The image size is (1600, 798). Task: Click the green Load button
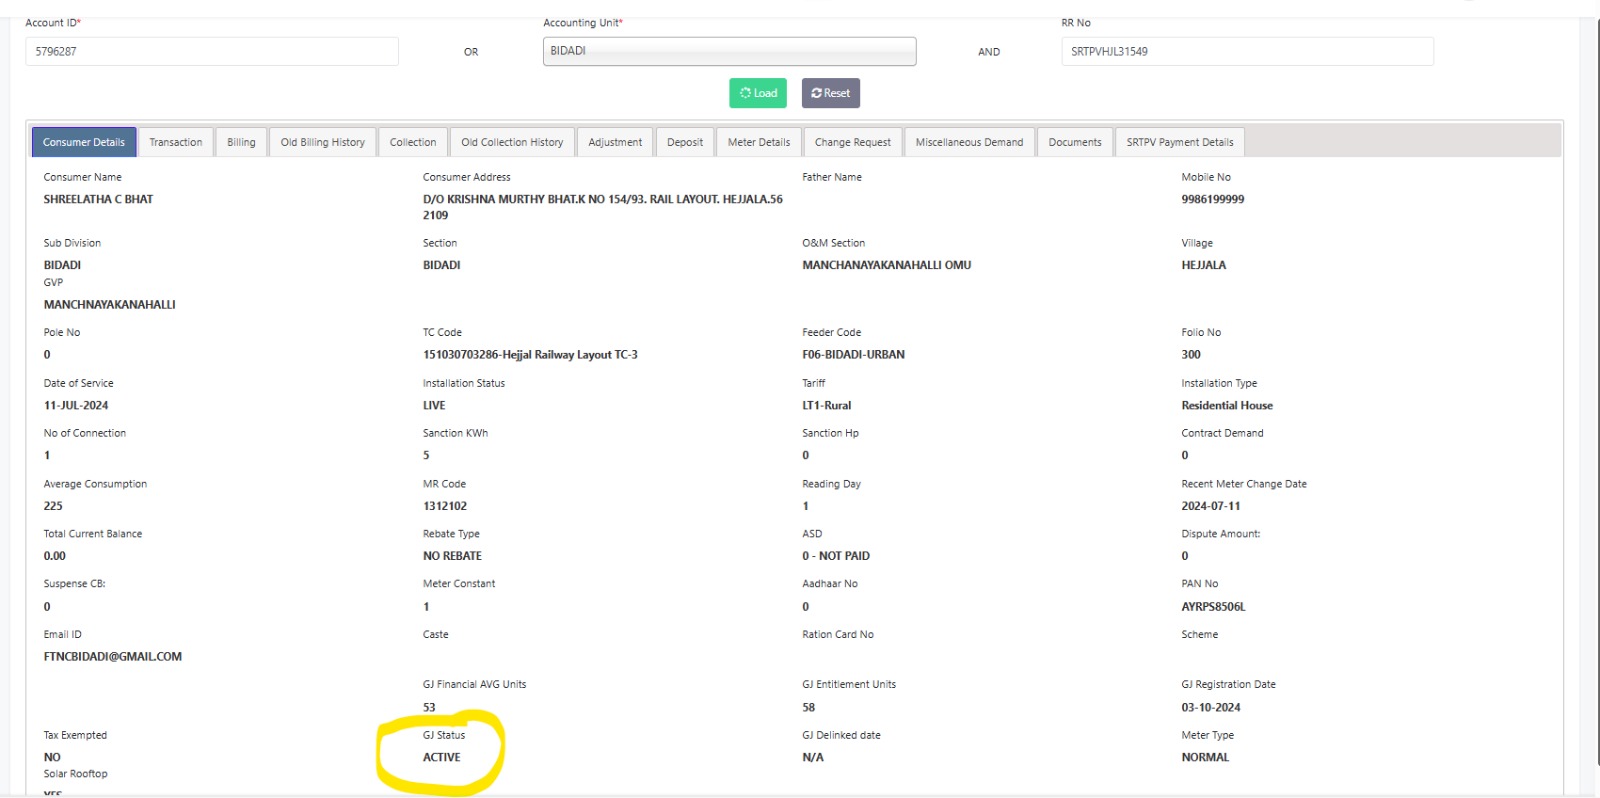click(758, 93)
